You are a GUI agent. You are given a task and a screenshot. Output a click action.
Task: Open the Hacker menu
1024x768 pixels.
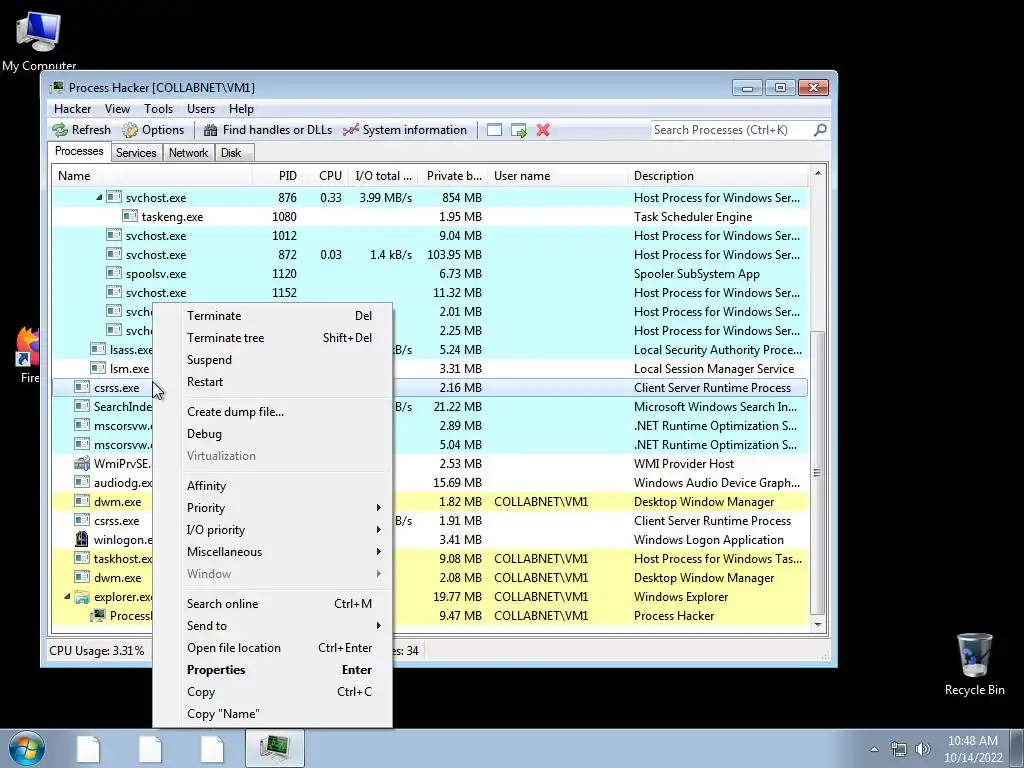pos(72,109)
